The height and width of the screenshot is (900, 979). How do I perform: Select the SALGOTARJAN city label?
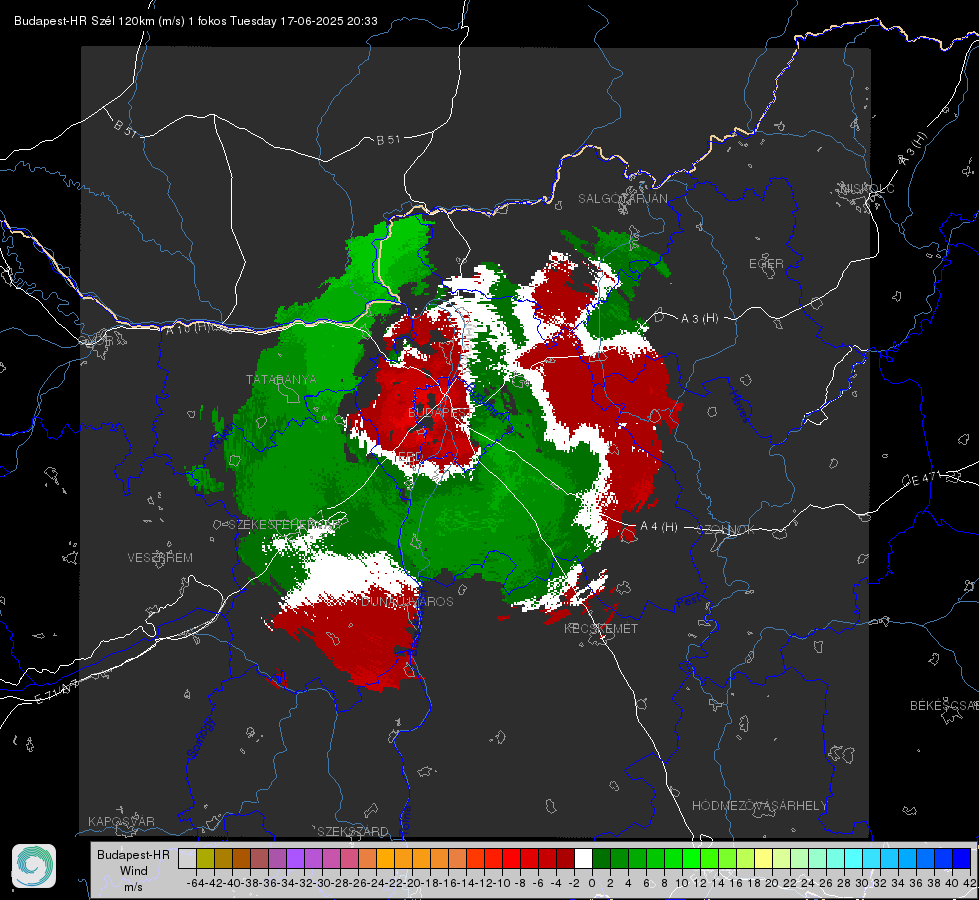point(622,199)
